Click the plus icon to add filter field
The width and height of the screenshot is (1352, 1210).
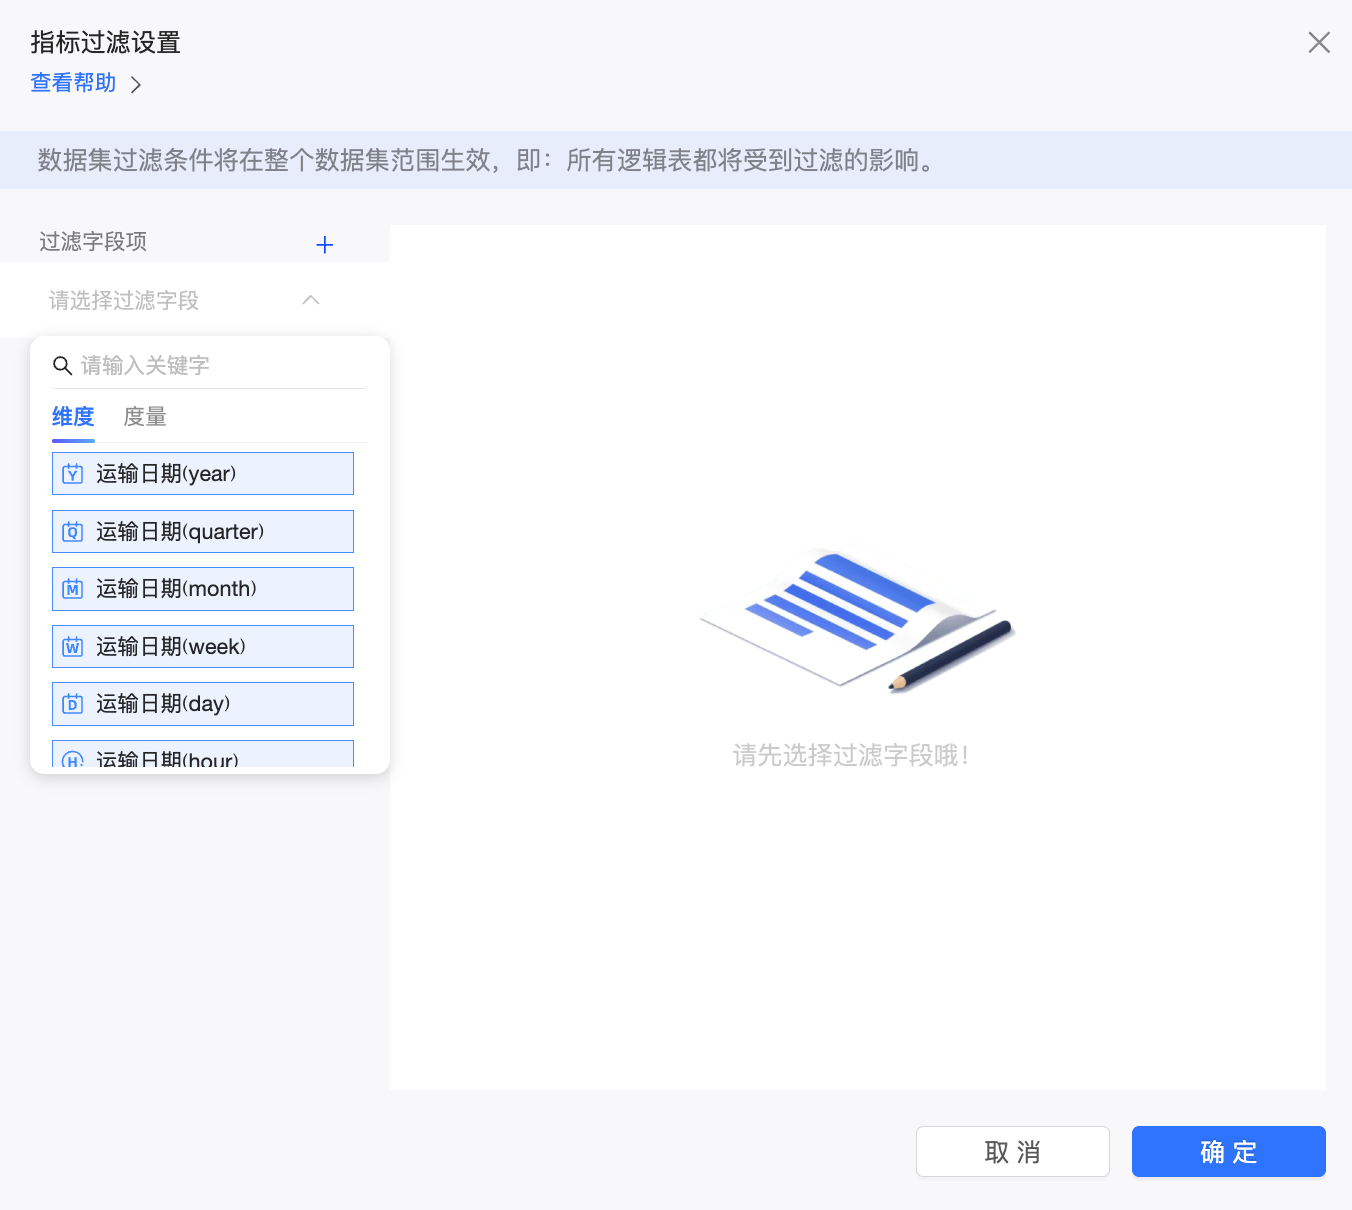tap(324, 245)
